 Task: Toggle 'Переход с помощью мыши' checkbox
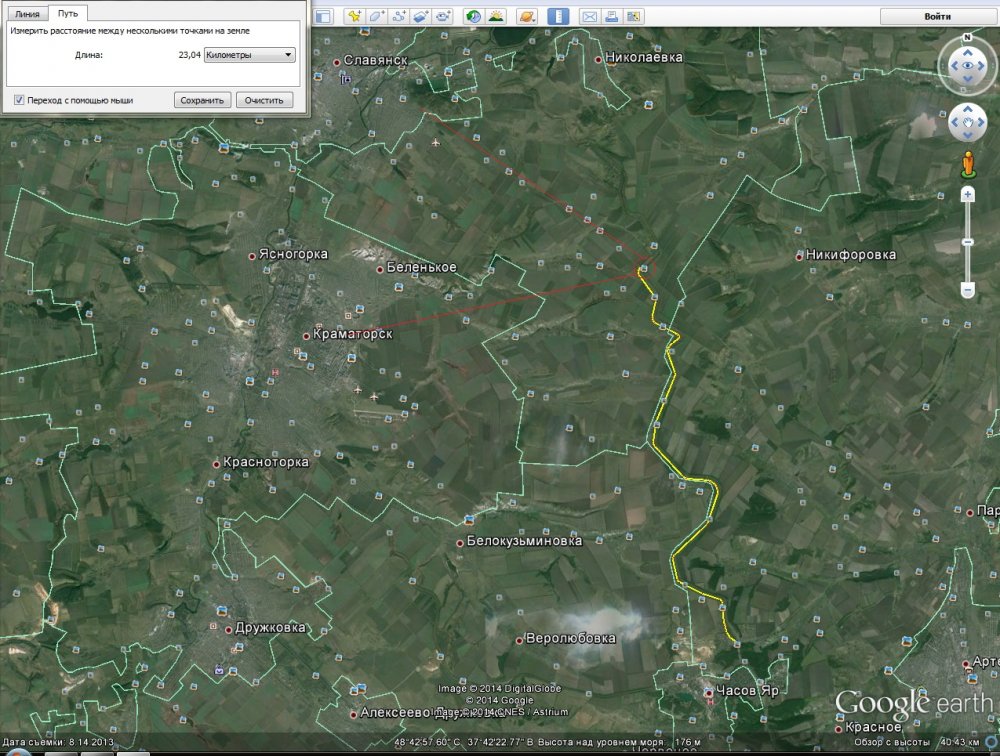coord(19,100)
